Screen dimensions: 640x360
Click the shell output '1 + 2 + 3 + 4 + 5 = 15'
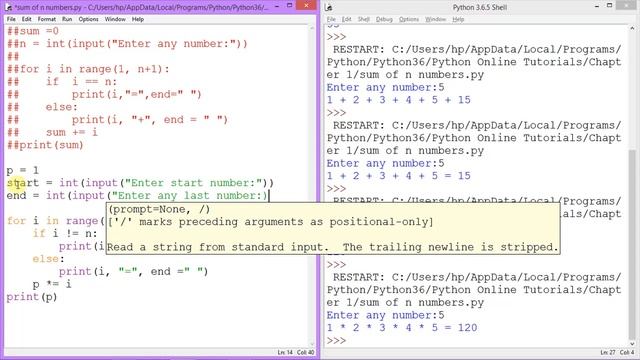(398, 176)
